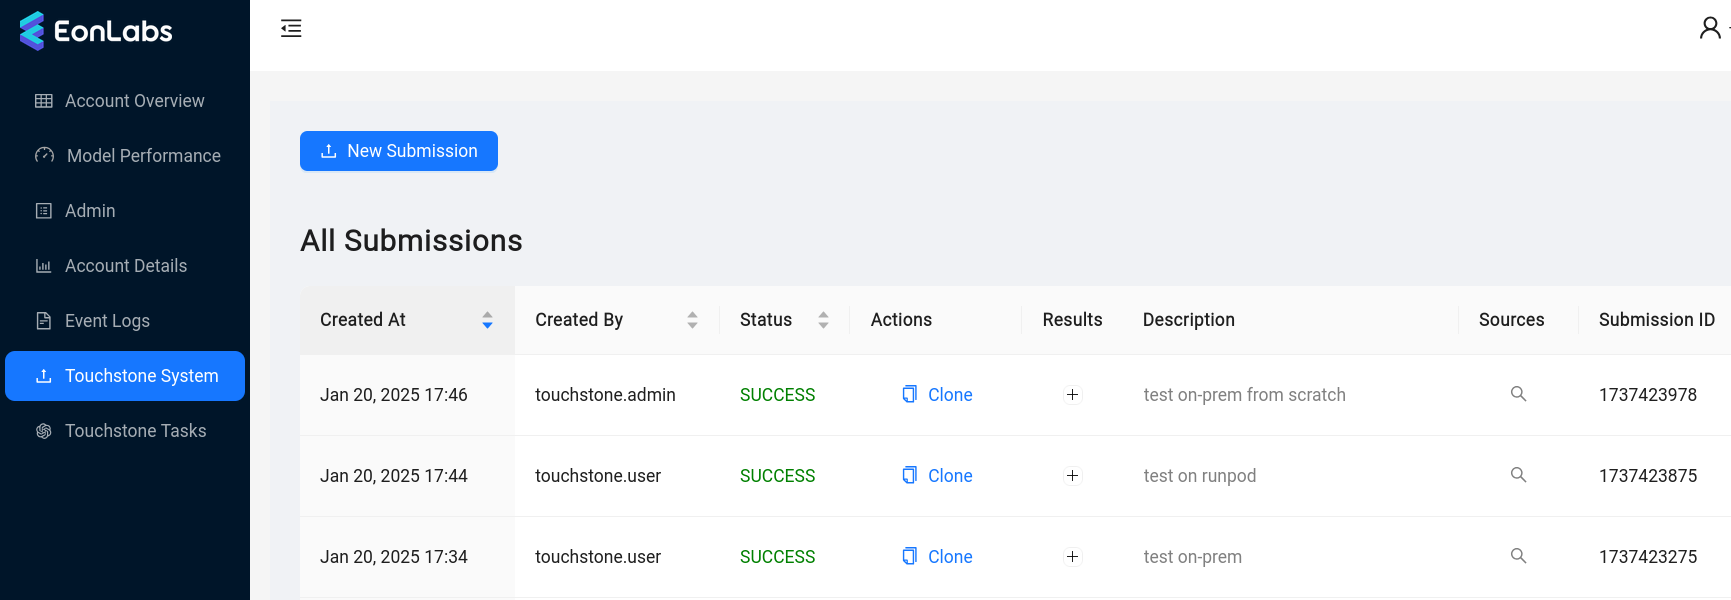Open the Event Logs menu item

[107, 321]
